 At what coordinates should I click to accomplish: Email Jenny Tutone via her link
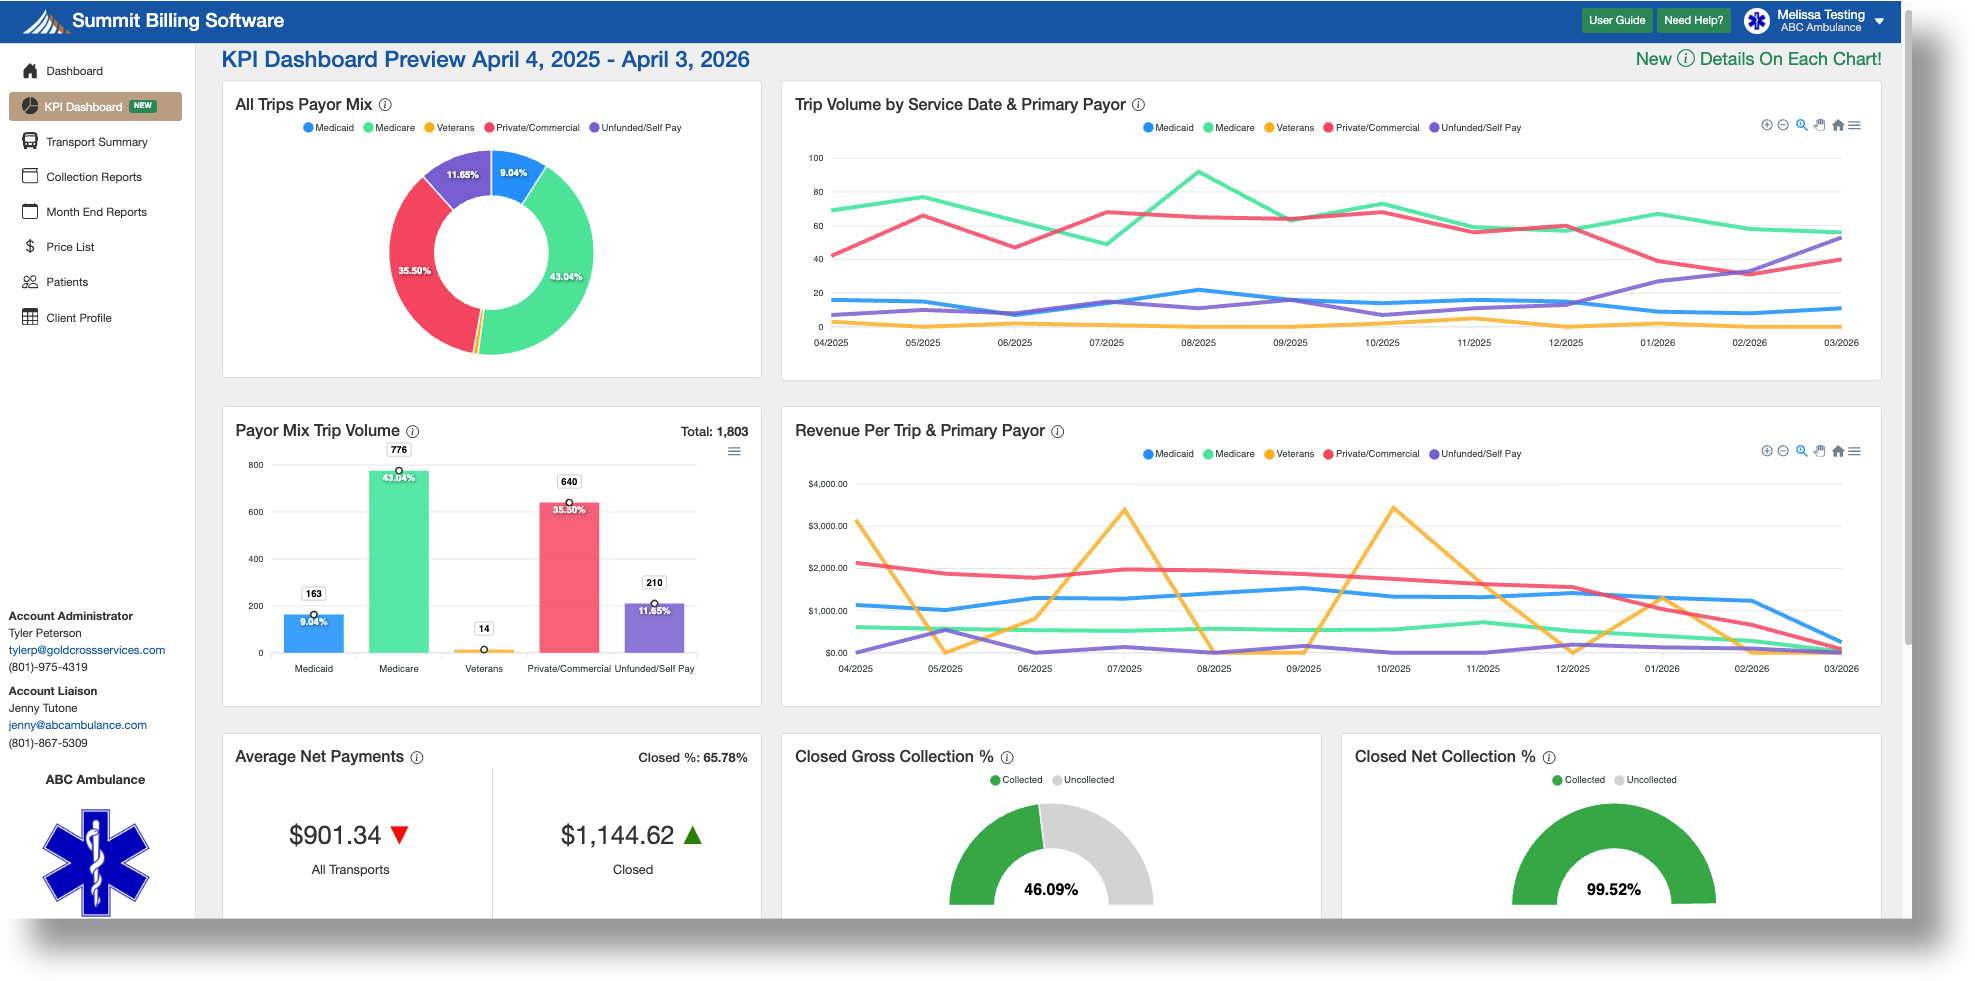click(x=77, y=725)
